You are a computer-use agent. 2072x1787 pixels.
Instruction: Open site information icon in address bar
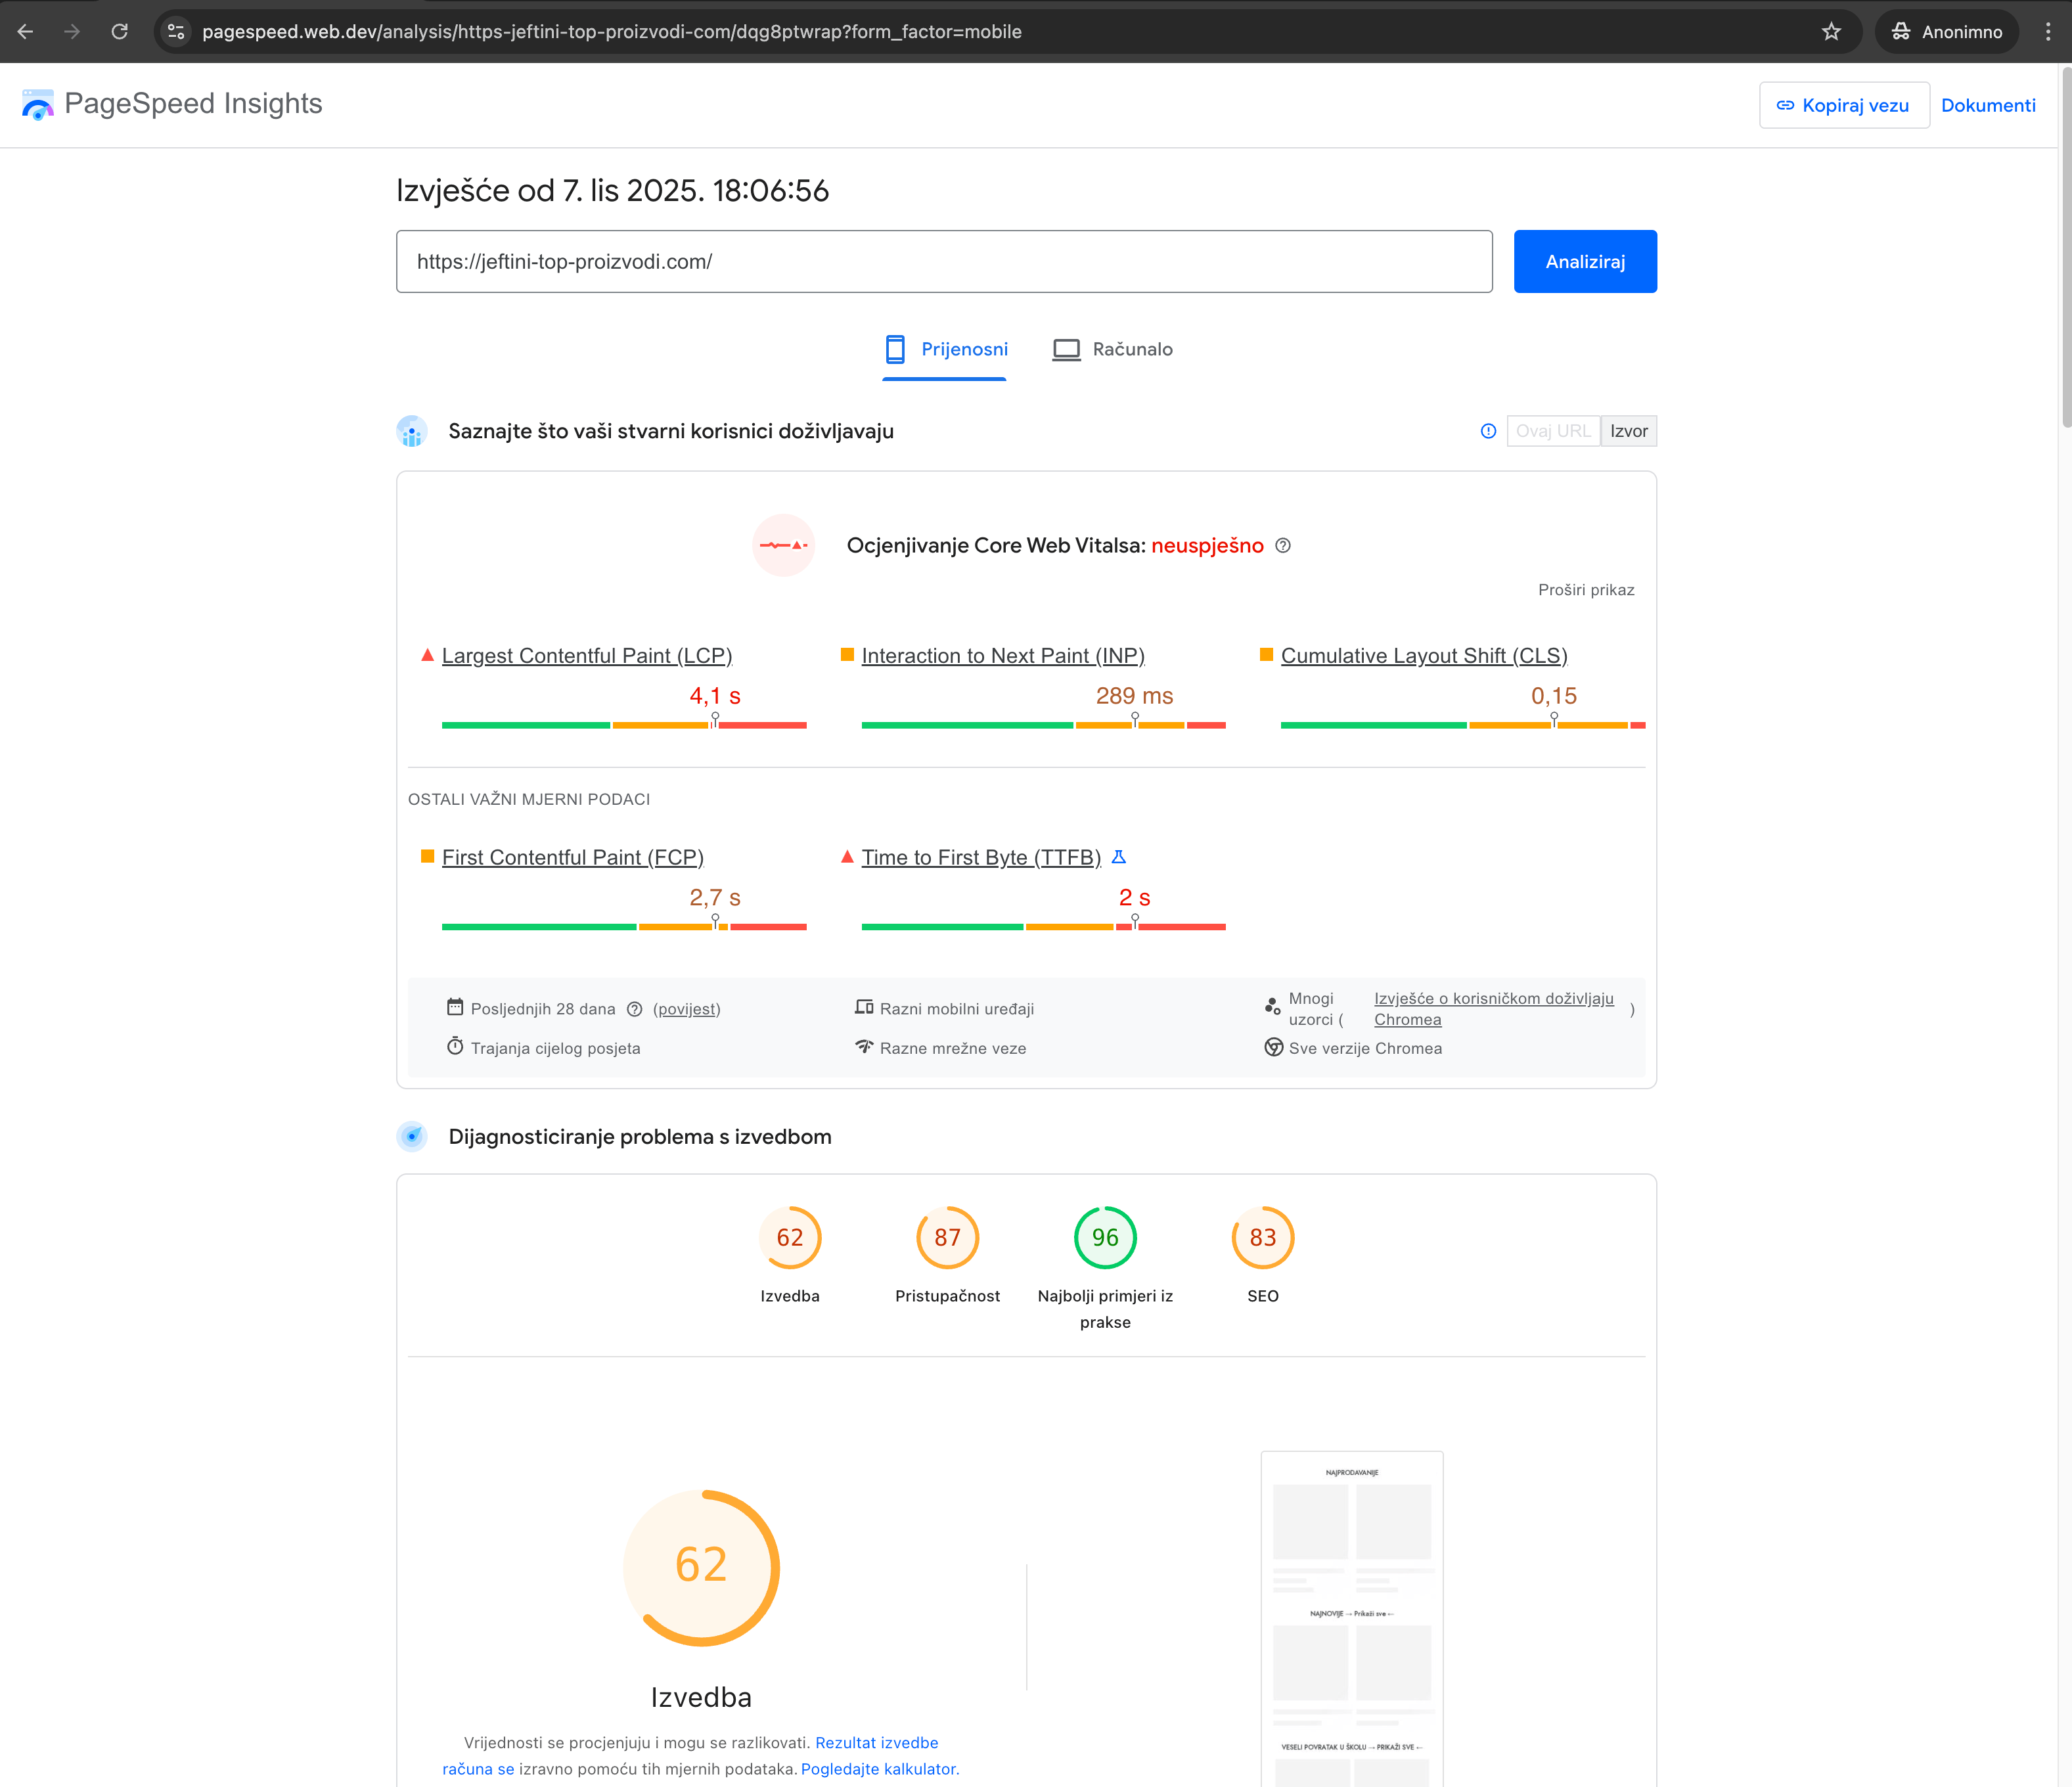tap(176, 32)
